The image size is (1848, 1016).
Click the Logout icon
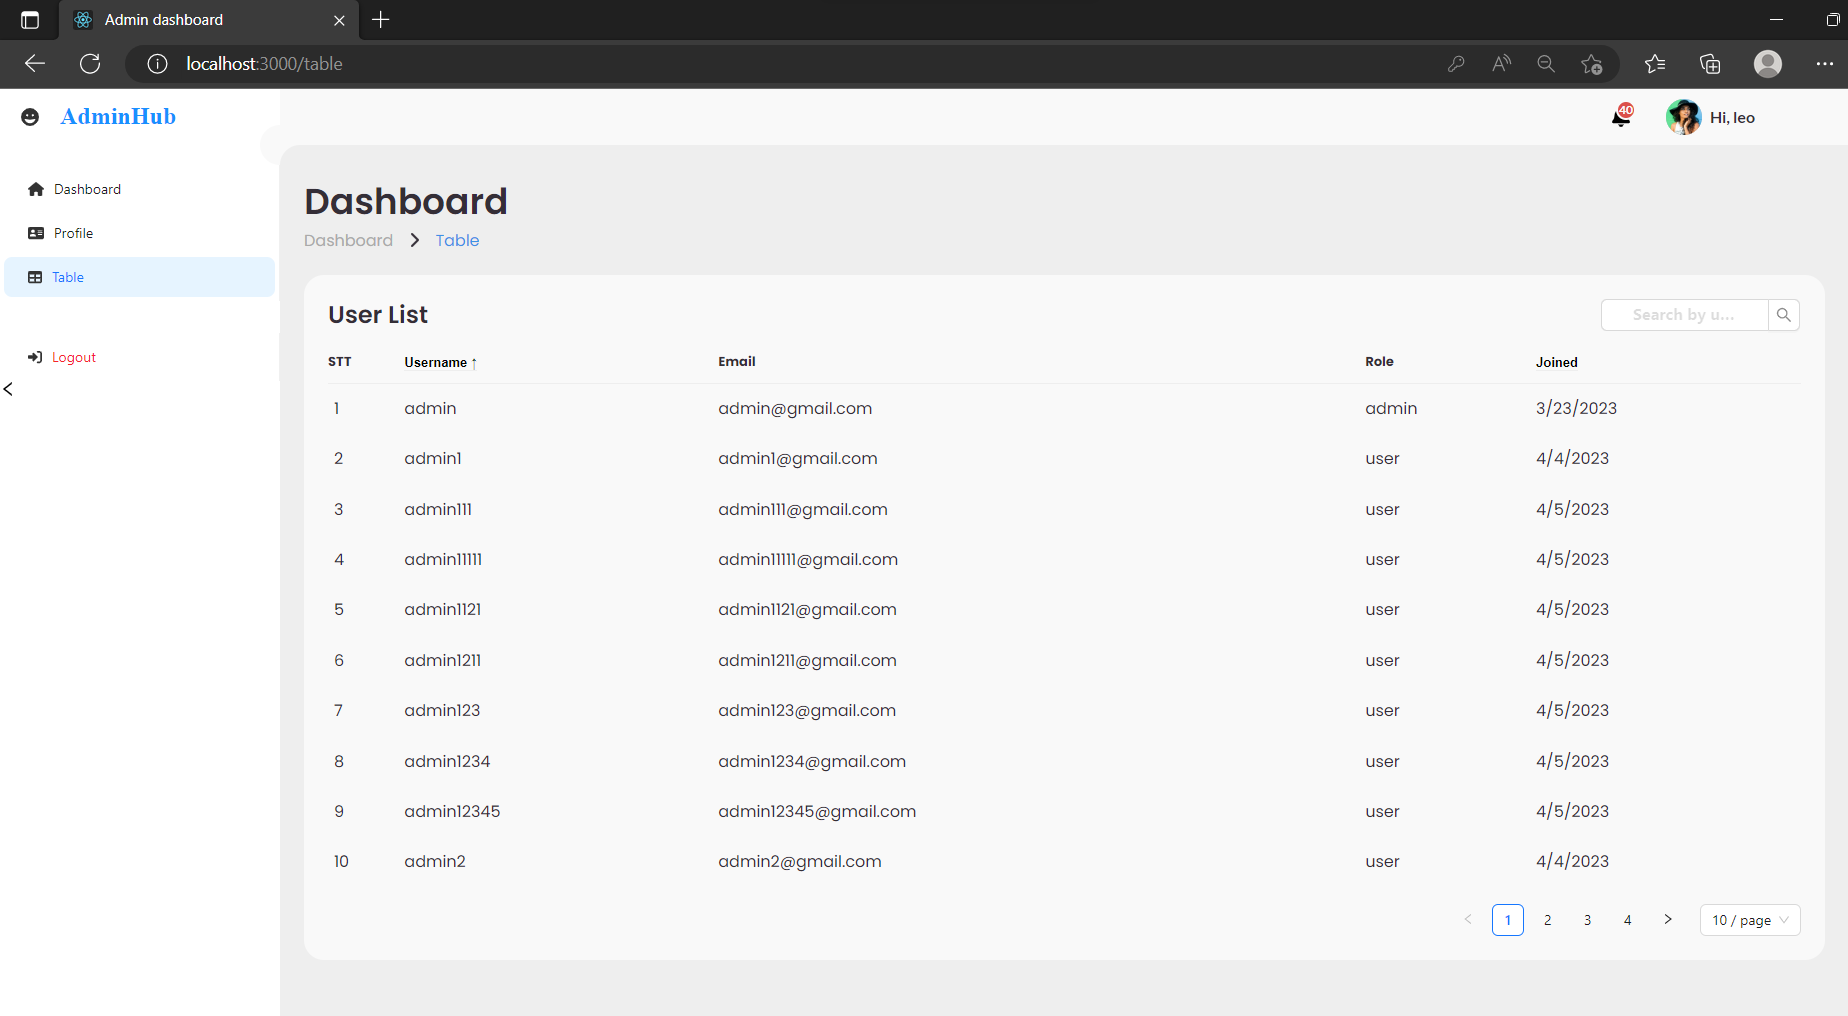click(x=36, y=356)
